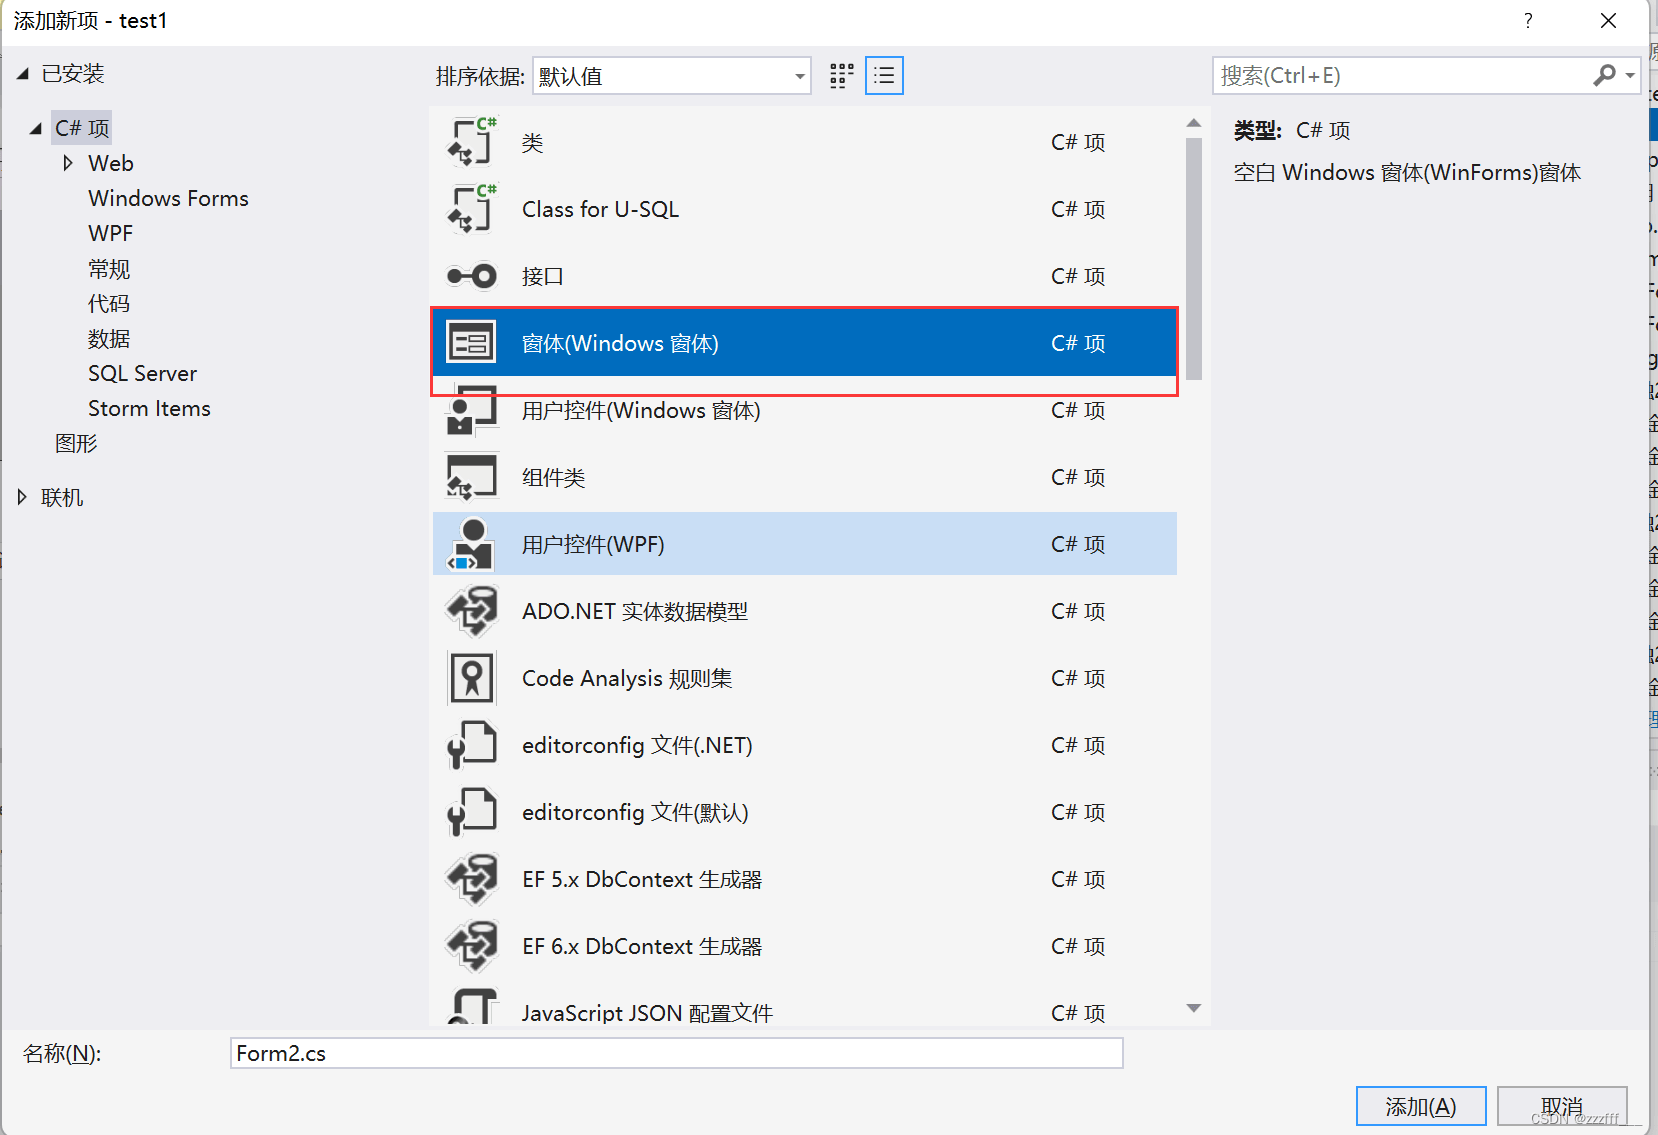Collapse the 已安装 installed section
The width and height of the screenshot is (1658, 1135).
(22, 73)
